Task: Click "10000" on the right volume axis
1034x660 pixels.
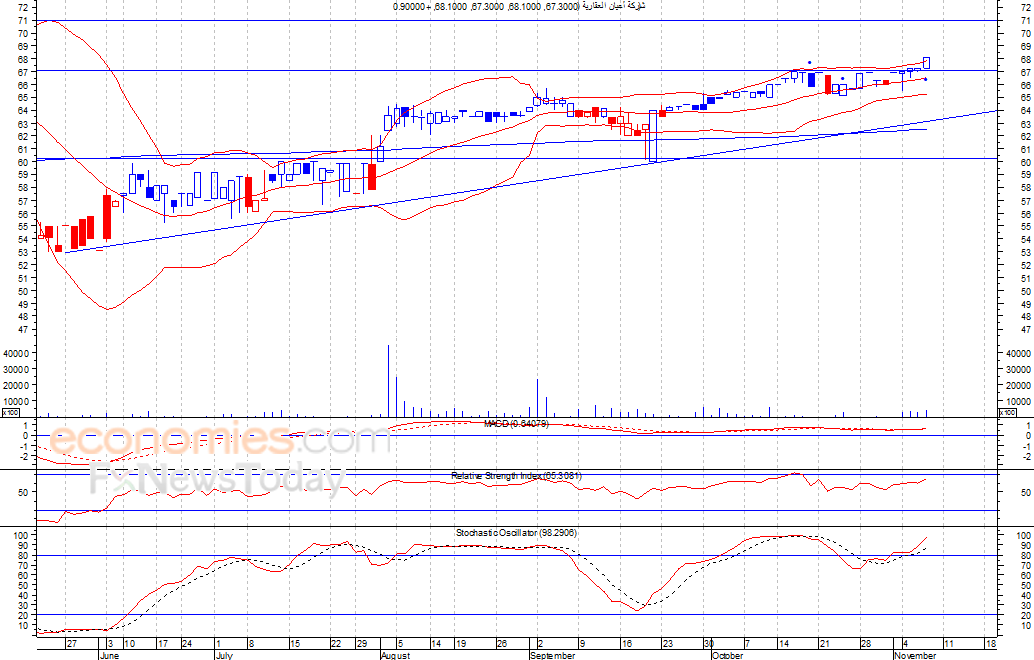Action: tap(1019, 402)
